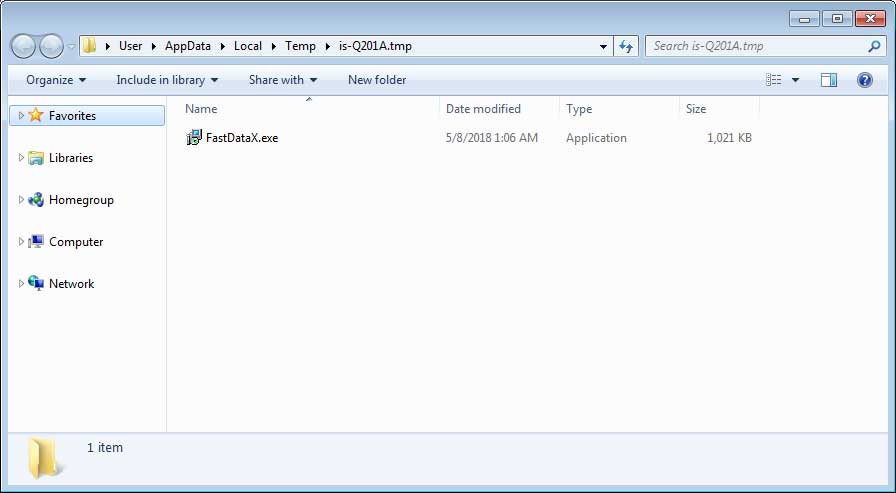
Task: Click the search is-Q201A.tmp input field
Action: pyautogui.click(x=755, y=46)
